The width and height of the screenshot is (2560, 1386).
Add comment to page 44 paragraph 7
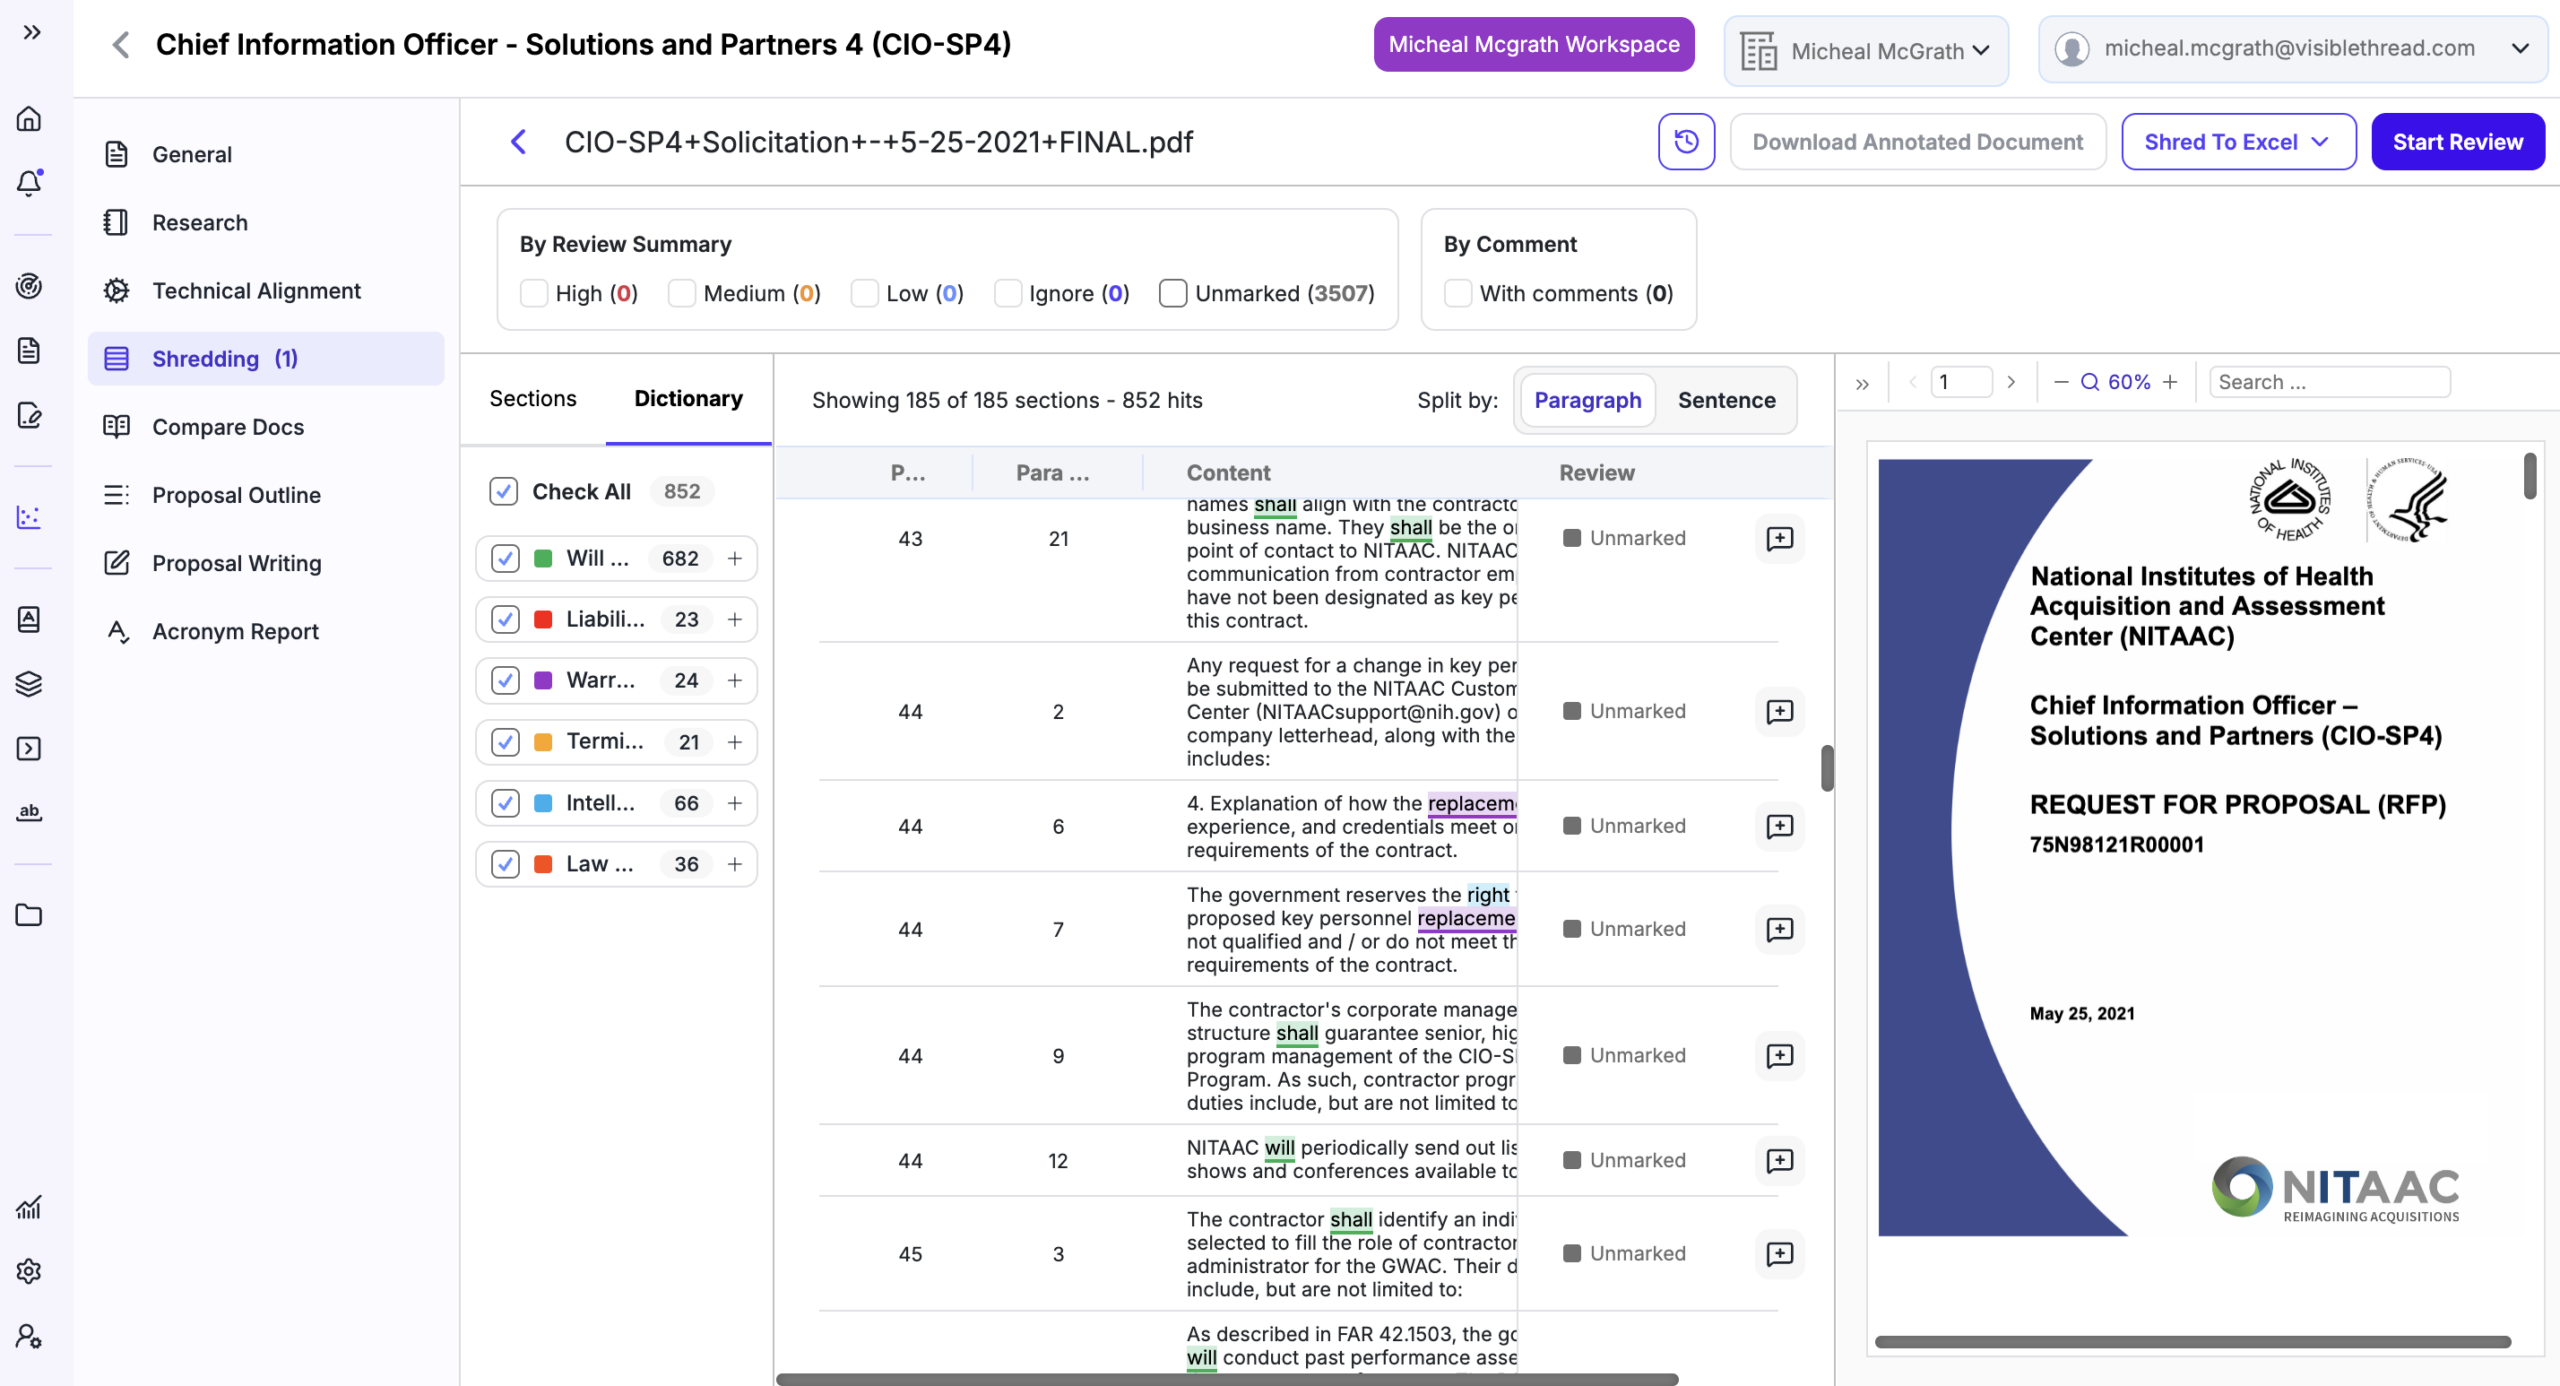point(1780,929)
